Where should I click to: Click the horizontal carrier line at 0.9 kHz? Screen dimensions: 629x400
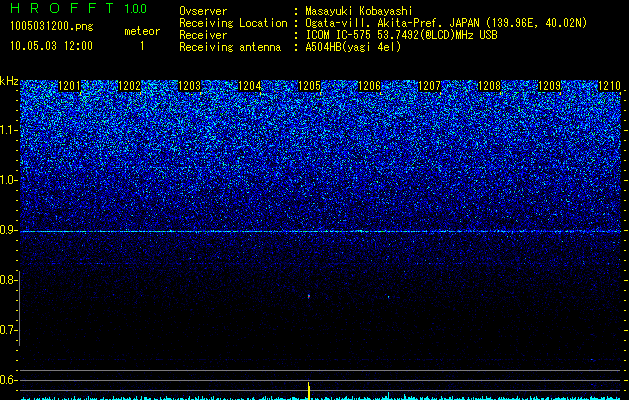321,231
